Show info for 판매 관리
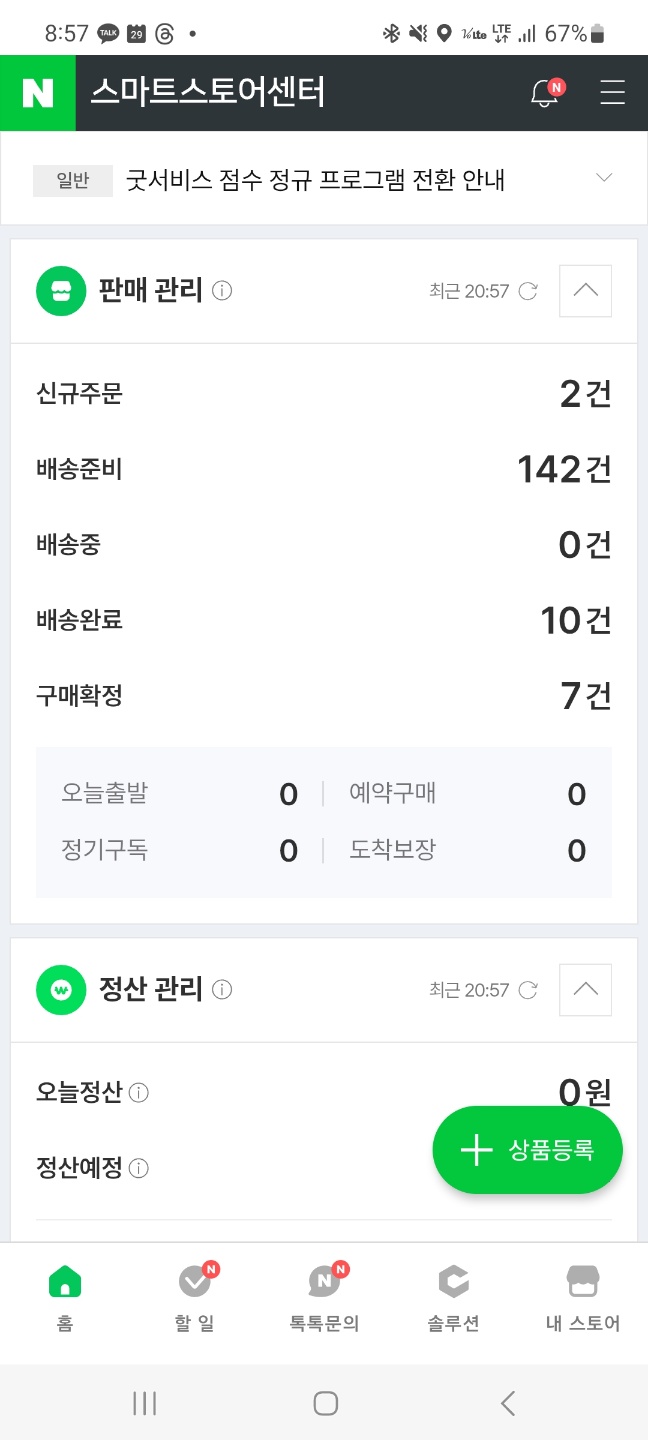The width and height of the screenshot is (648, 1440). 223,291
